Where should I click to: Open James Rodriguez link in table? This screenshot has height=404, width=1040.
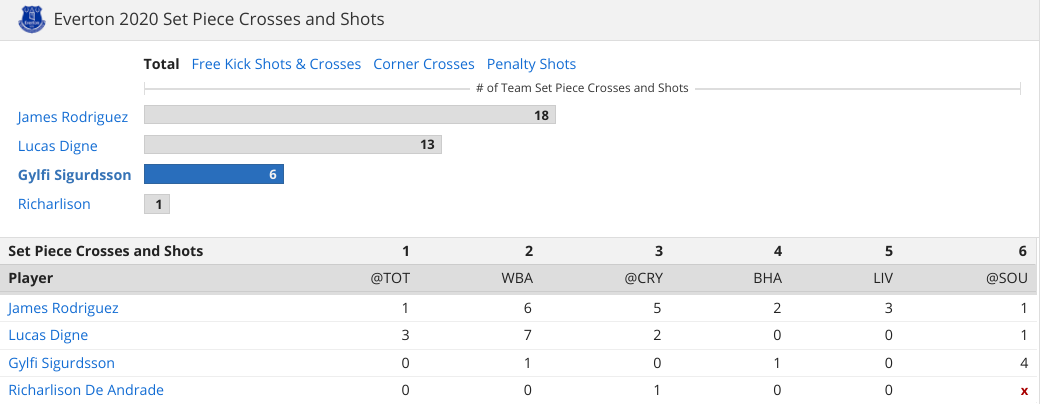click(x=64, y=308)
